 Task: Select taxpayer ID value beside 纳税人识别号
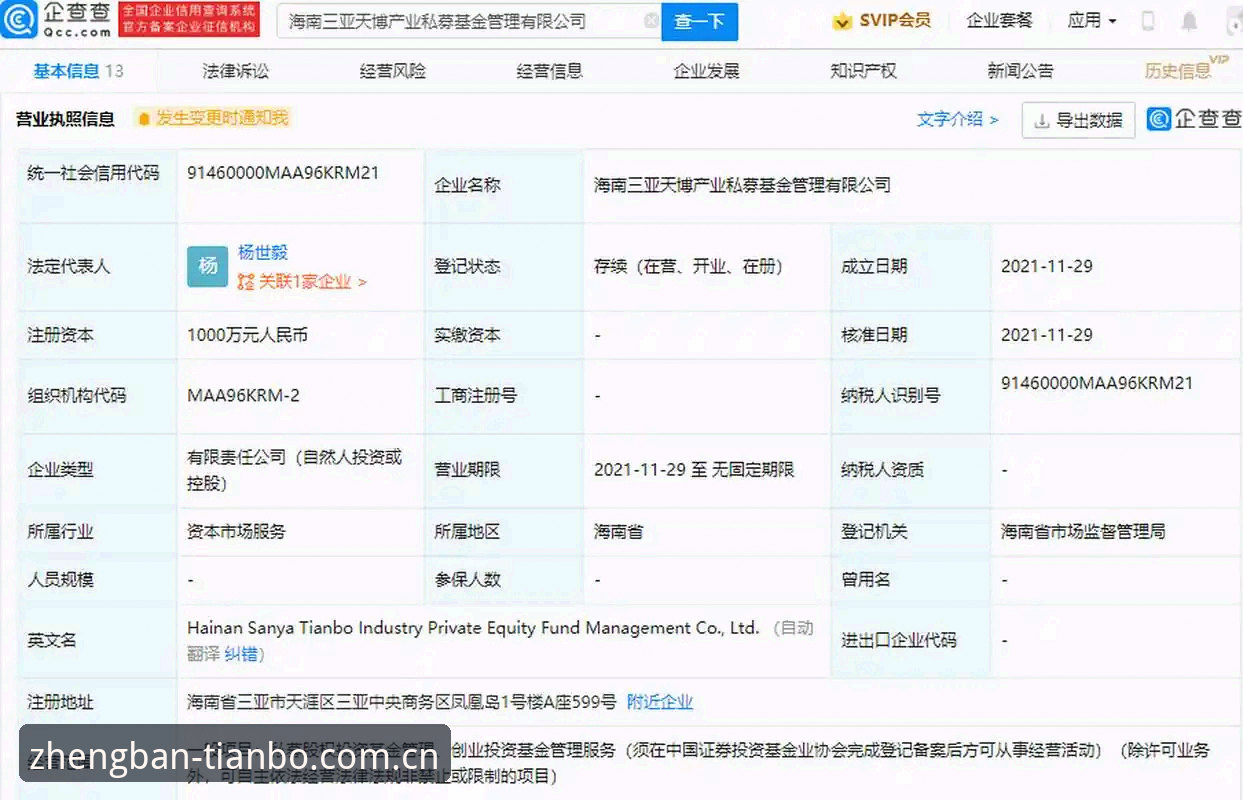pyautogui.click(x=1097, y=384)
